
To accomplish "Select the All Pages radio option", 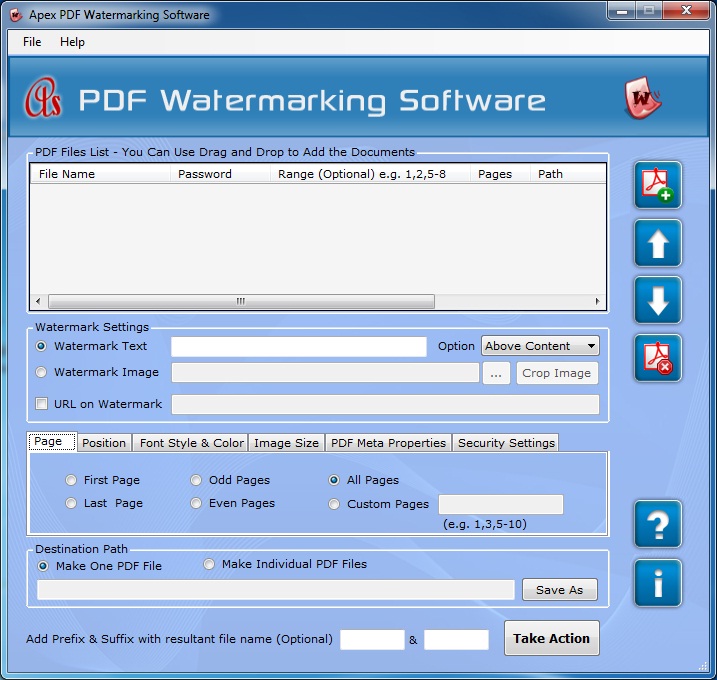I will [x=334, y=480].
